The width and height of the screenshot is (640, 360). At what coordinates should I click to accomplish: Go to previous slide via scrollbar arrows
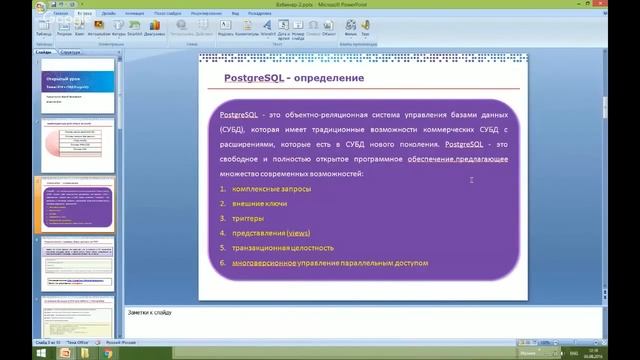(x=604, y=292)
